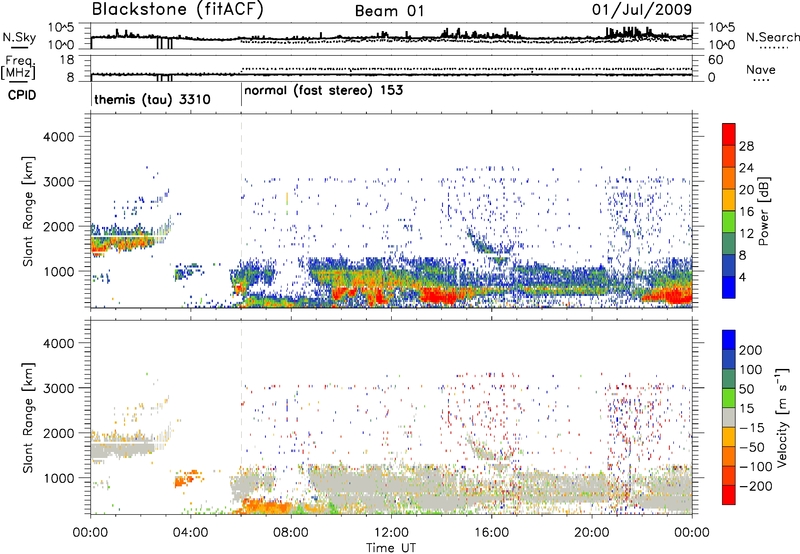
Task: Click the '16:00' time tick label
Action: (491, 533)
